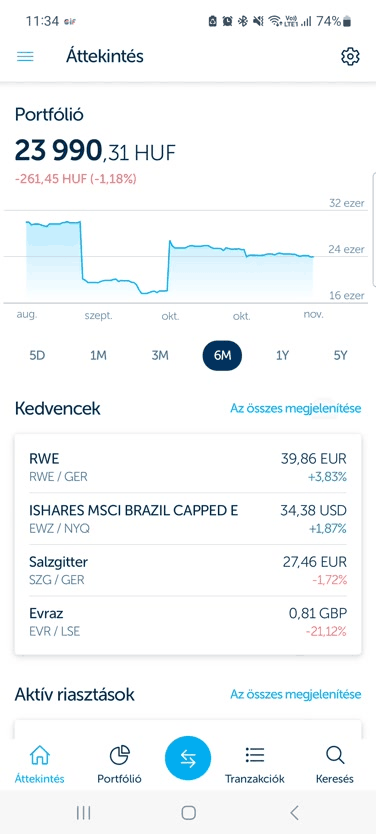The width and height of the screenshot is (376, 834).
Task: Open the Evraz favorite entry
Action: (x=188, y=622)
